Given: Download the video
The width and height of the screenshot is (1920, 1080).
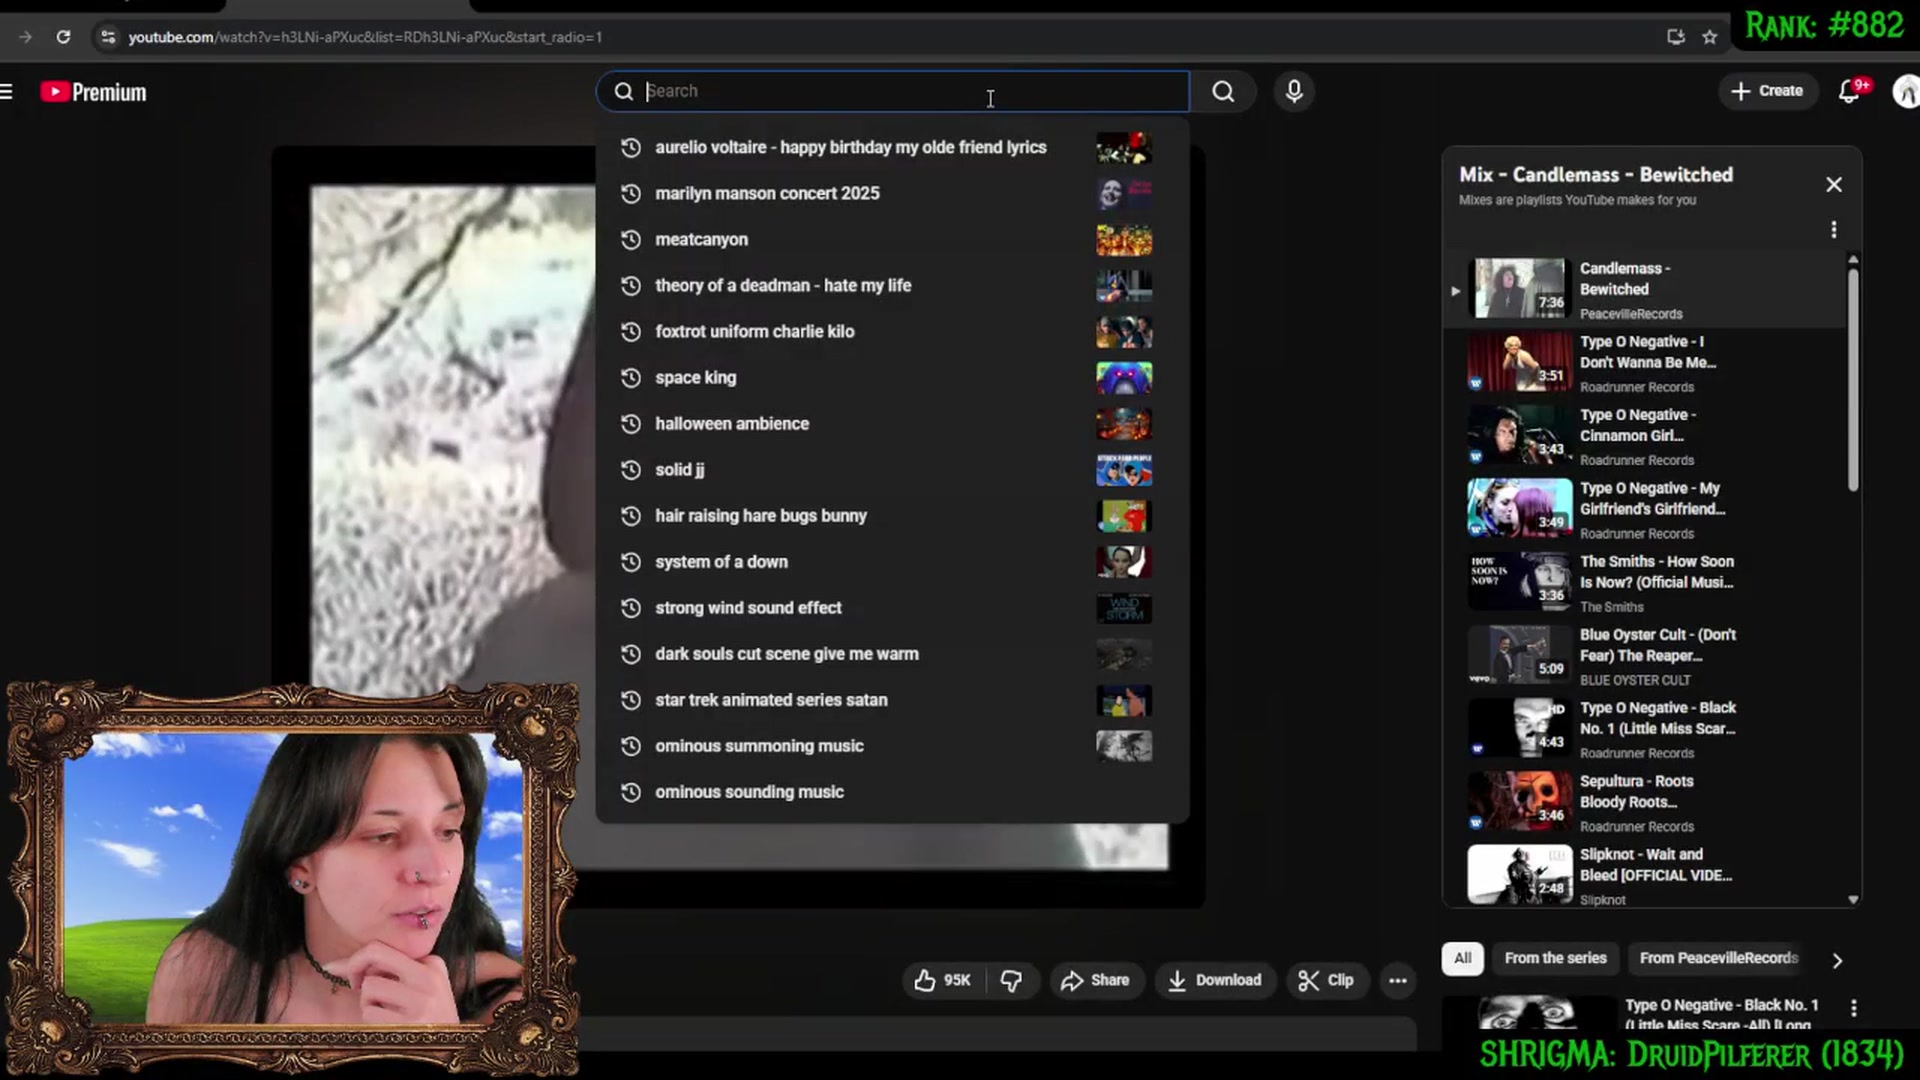Looking at the screenshot, I should click(1214, 980).
